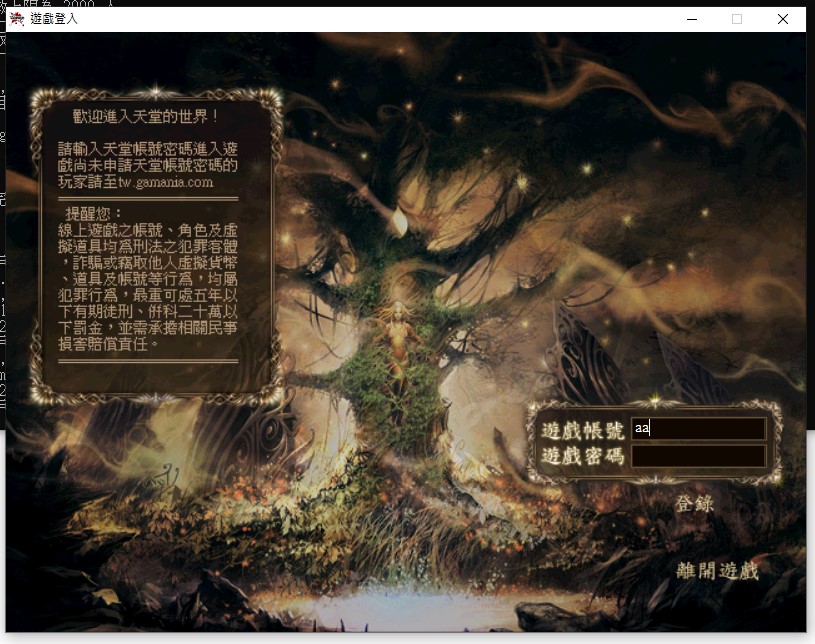Click 離開遊戲 to exit the game
This screenshot has height=644, width=815.
pos(717,571)
